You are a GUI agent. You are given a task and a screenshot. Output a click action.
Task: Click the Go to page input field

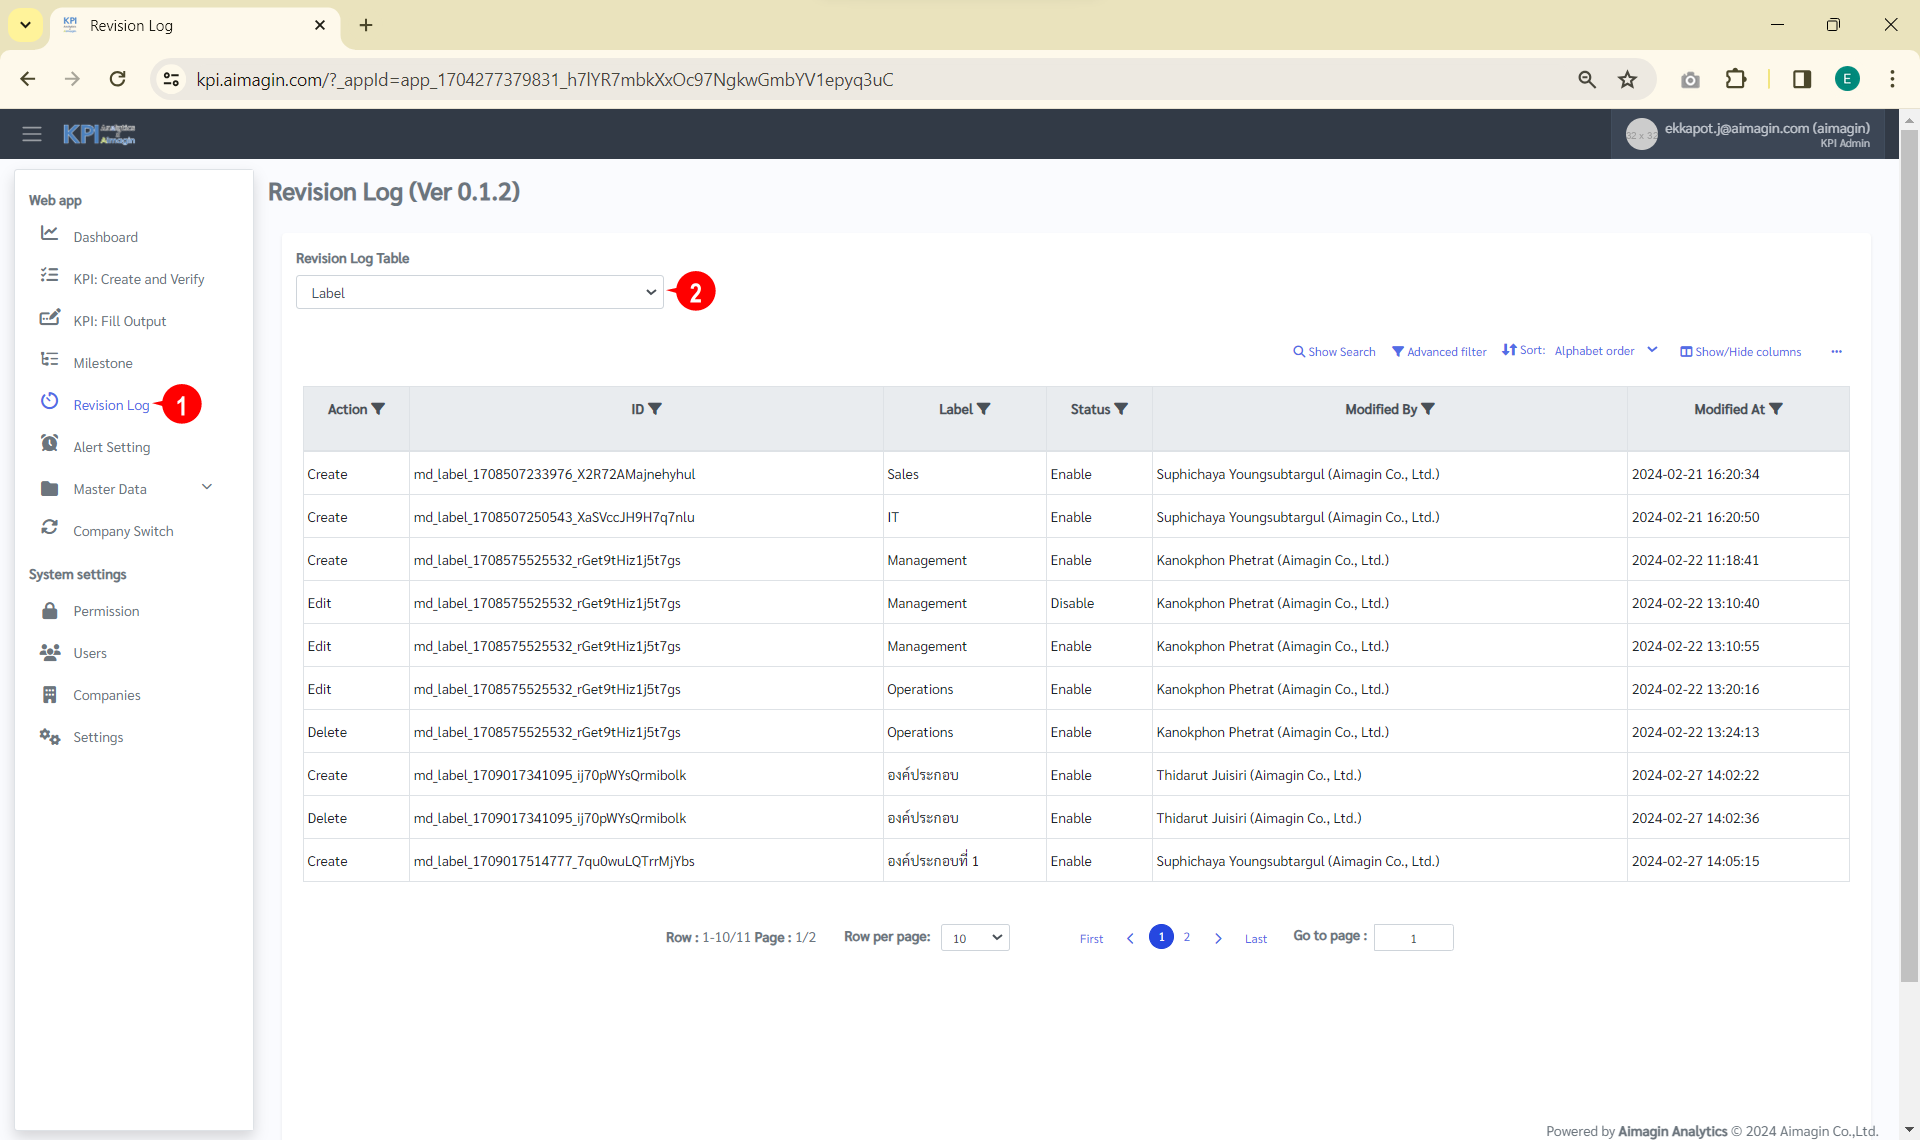coord(1413,938)
